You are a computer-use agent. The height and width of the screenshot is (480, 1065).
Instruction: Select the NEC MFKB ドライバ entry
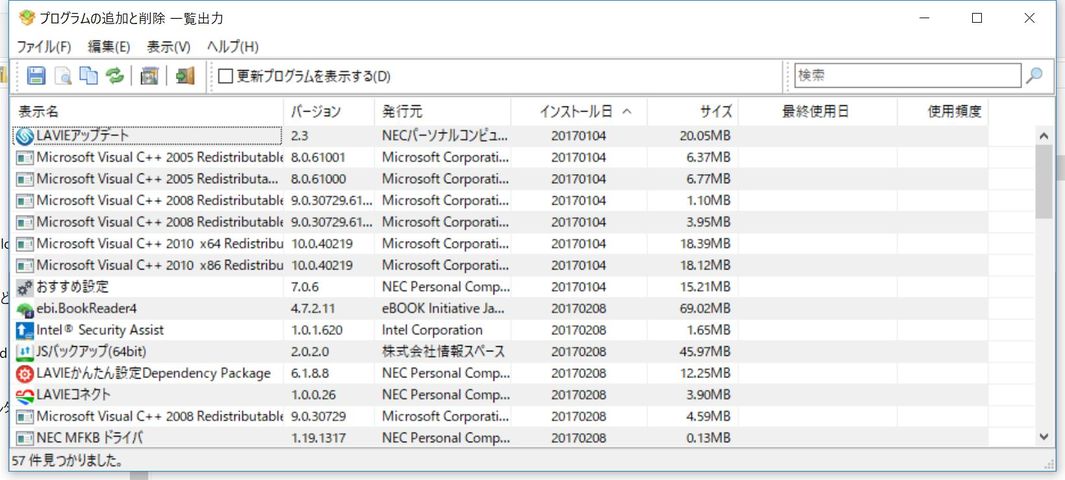click(x=89, y=438)
